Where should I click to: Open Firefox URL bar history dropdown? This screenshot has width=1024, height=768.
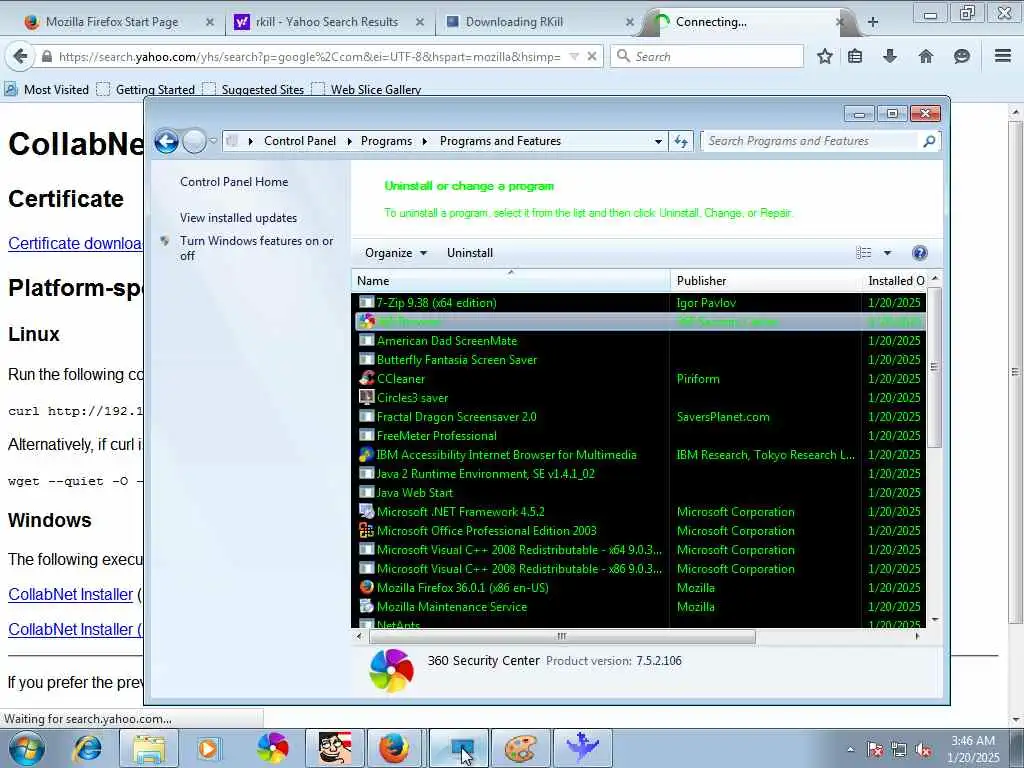(573, 57)
